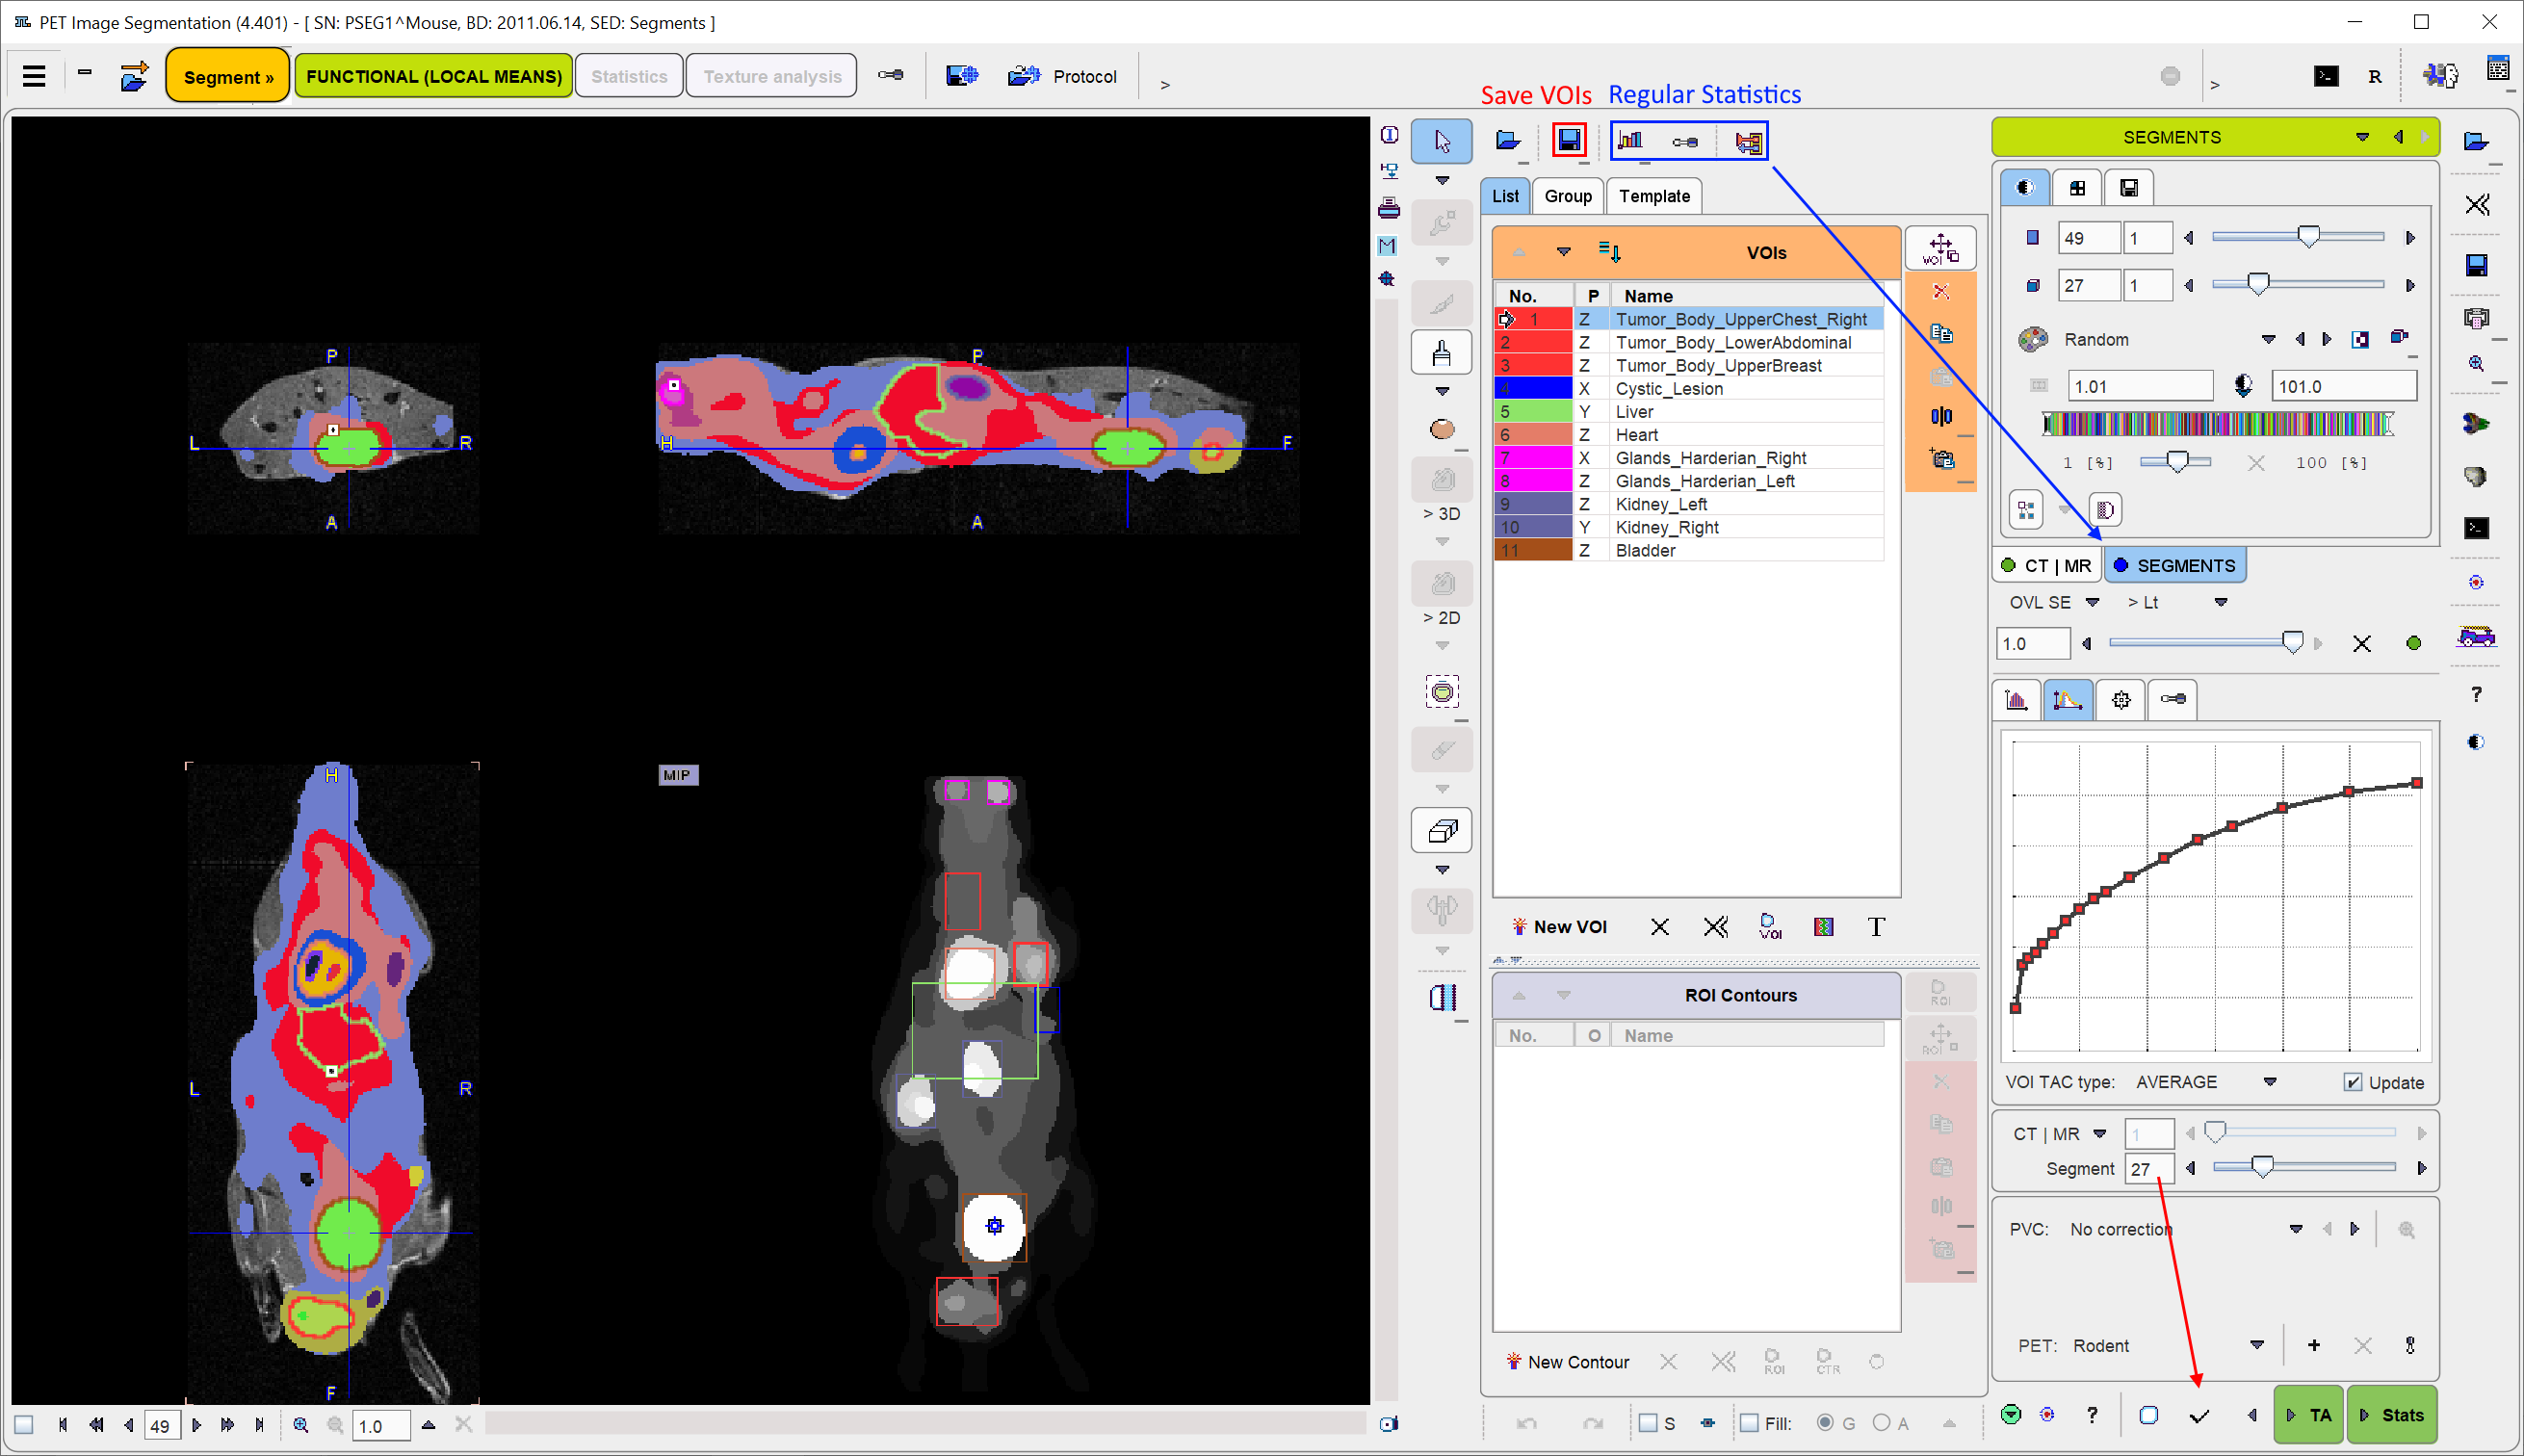Open the CT | MR series selector dropdown
Screen dimensions: 2524x1456
coord(2099,1134)
